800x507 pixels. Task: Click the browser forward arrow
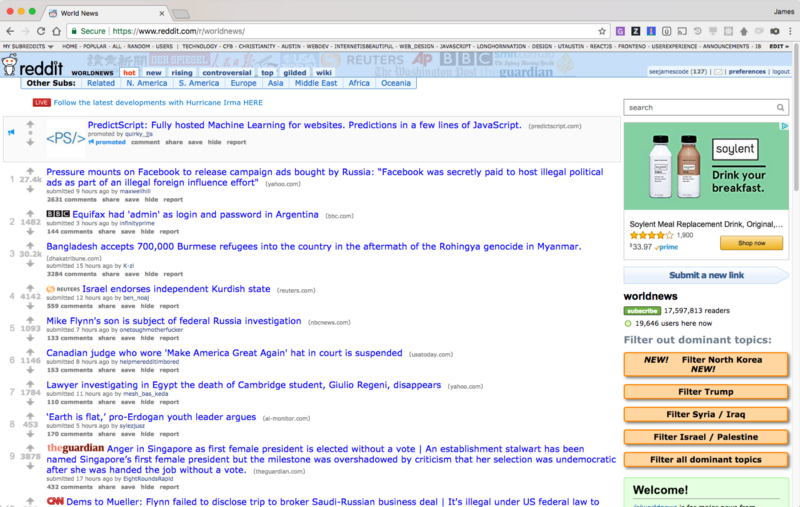[x=26, y=31]
